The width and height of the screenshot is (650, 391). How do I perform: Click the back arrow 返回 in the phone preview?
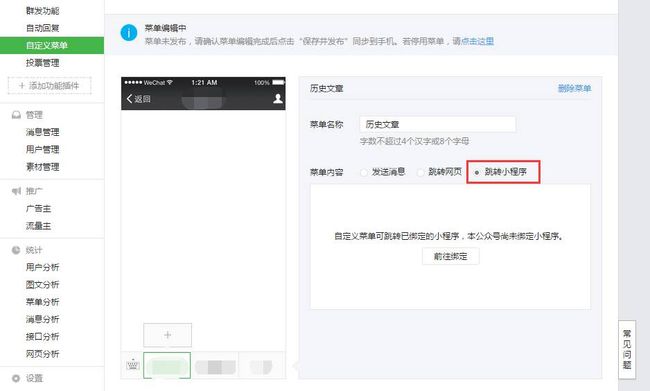pyautogui.click(x=138, y=99)
